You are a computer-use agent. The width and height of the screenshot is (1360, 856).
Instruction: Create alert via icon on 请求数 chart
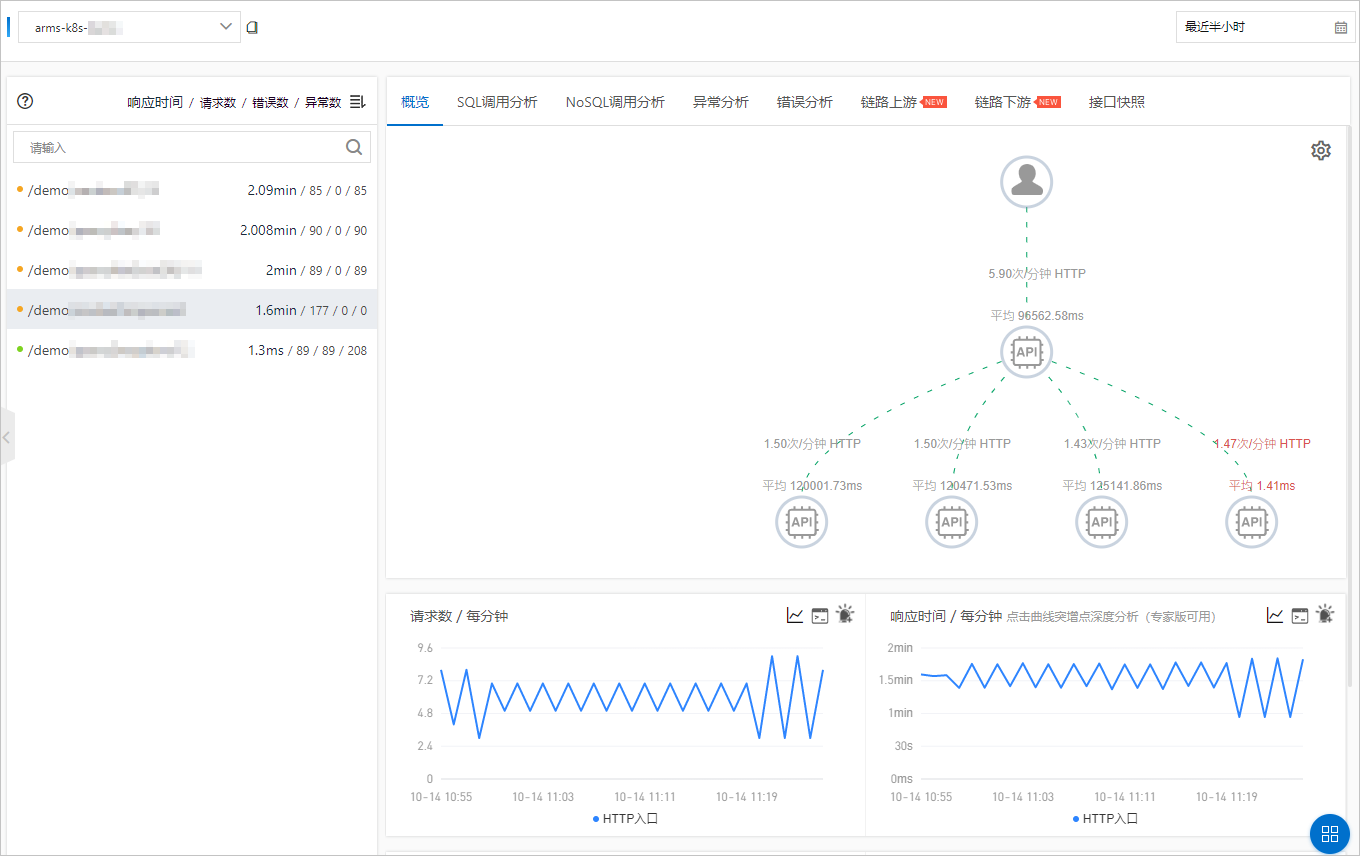pyautogui.click(x=845, y=614)
